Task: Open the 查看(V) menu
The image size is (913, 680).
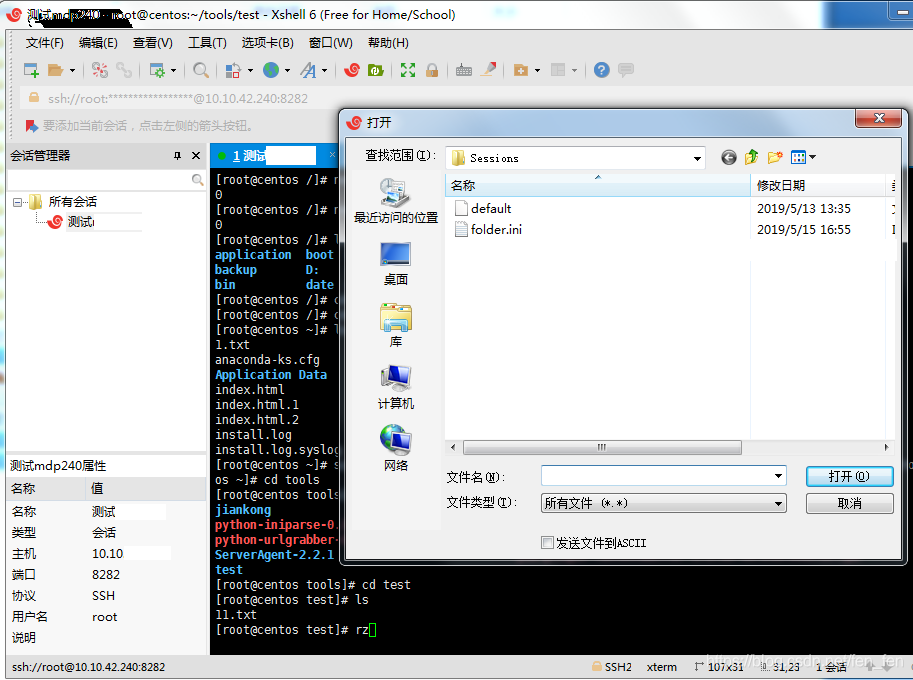Action: [x=153, y=43]
